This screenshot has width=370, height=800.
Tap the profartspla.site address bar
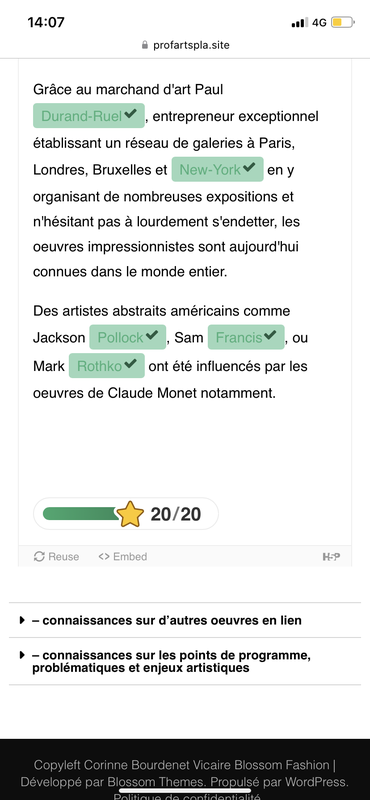[x=185, y=45]
